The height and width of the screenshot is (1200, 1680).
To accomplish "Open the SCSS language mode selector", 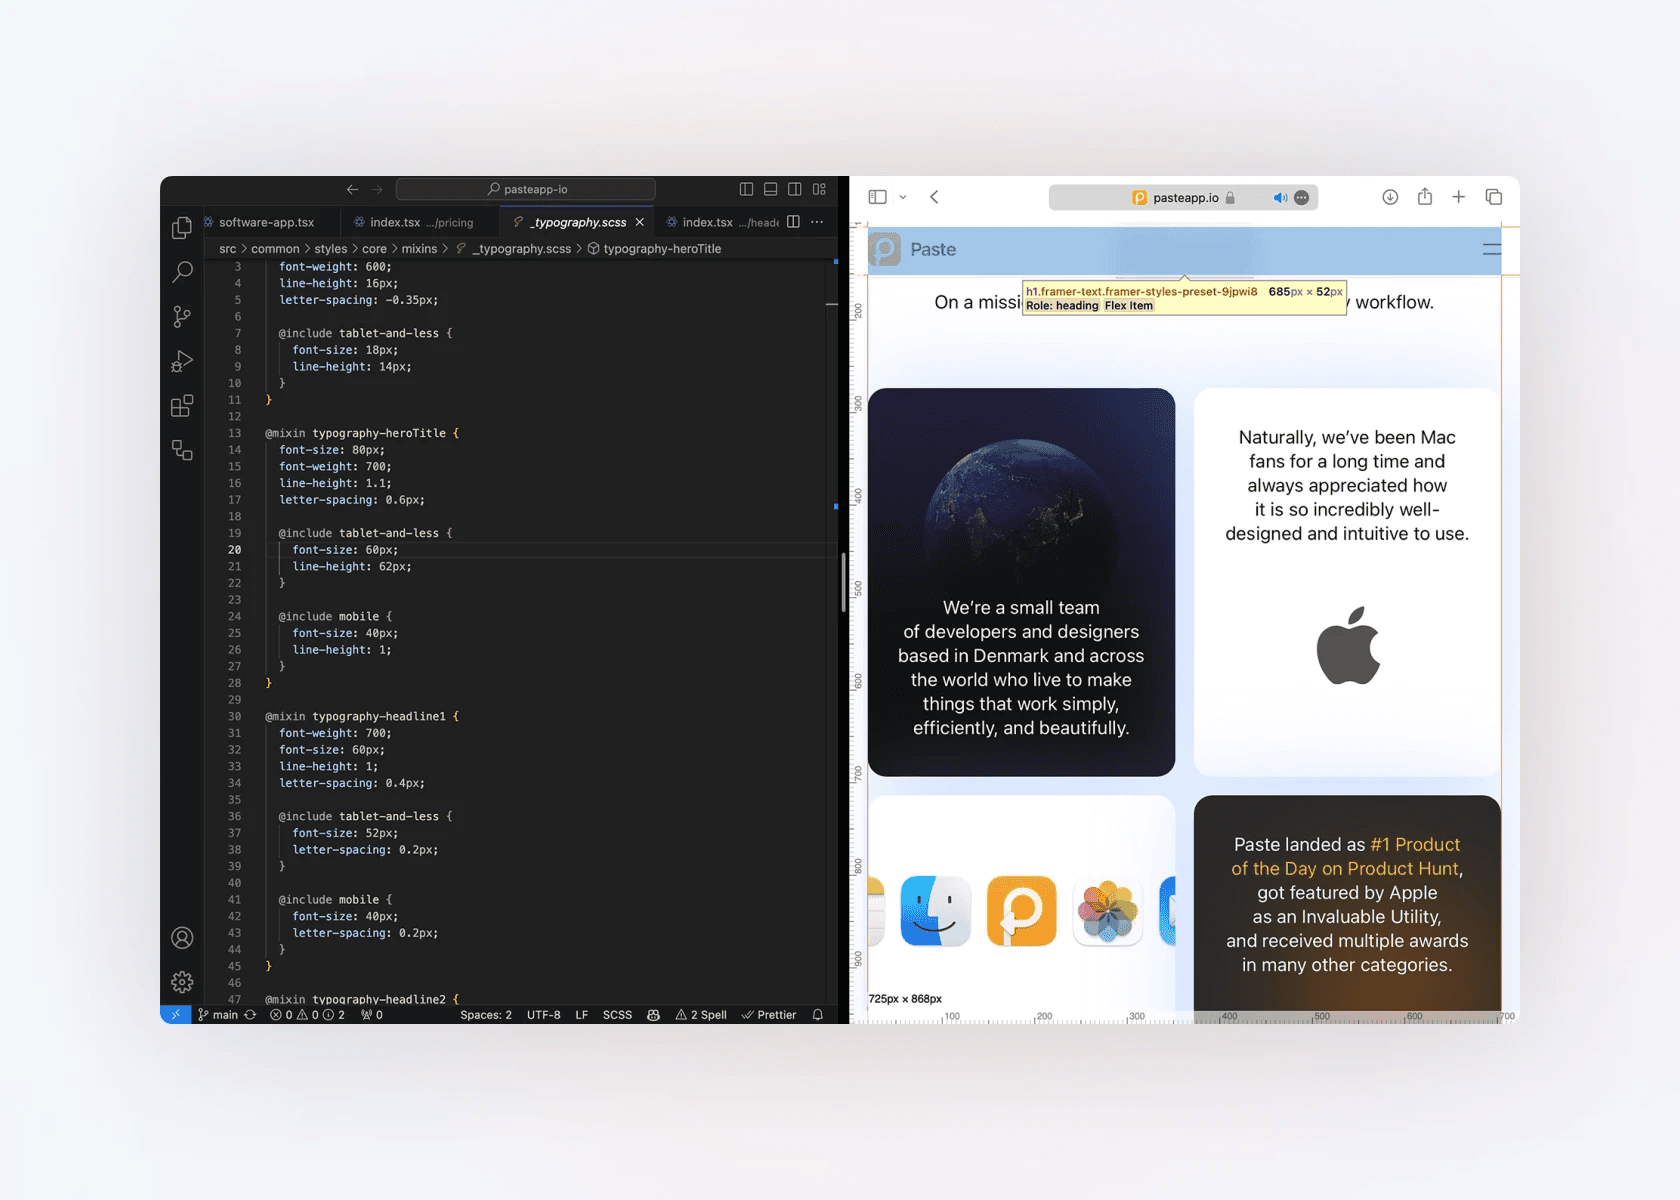I will pos(617,1015).
